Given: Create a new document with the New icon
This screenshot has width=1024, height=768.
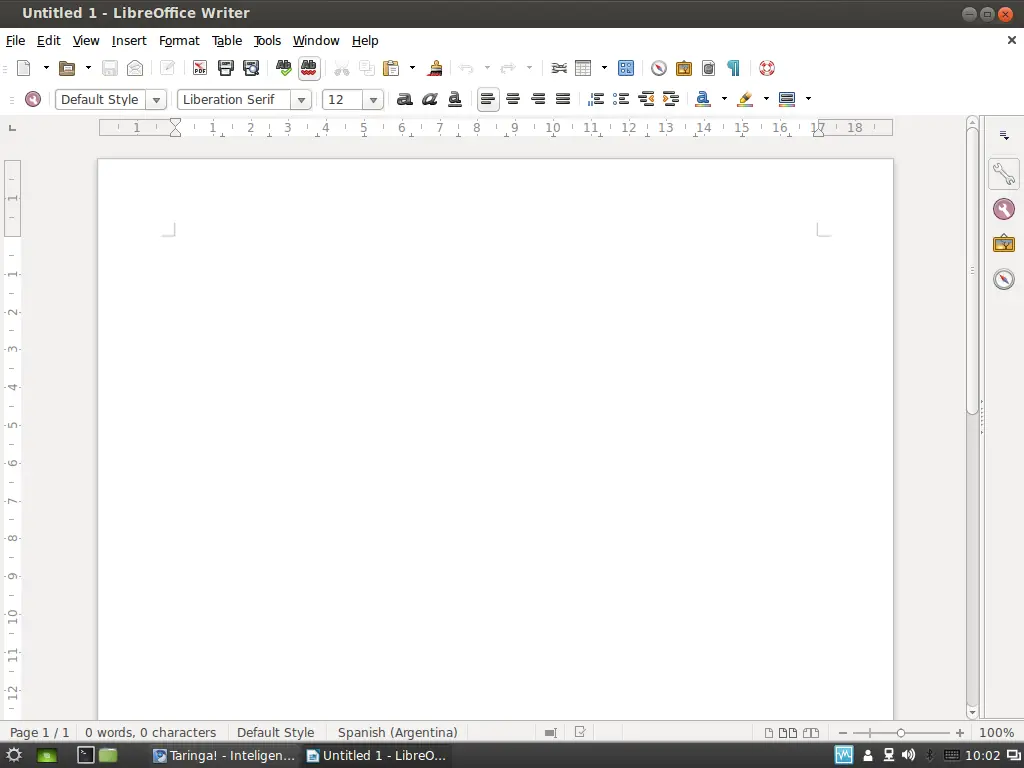Looking at the screenshot, I should coord(24,68).
